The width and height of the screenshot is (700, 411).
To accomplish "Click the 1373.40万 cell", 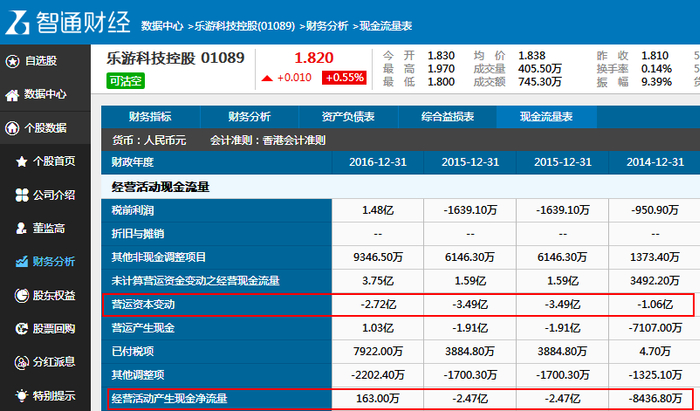I will coord(654,257).
